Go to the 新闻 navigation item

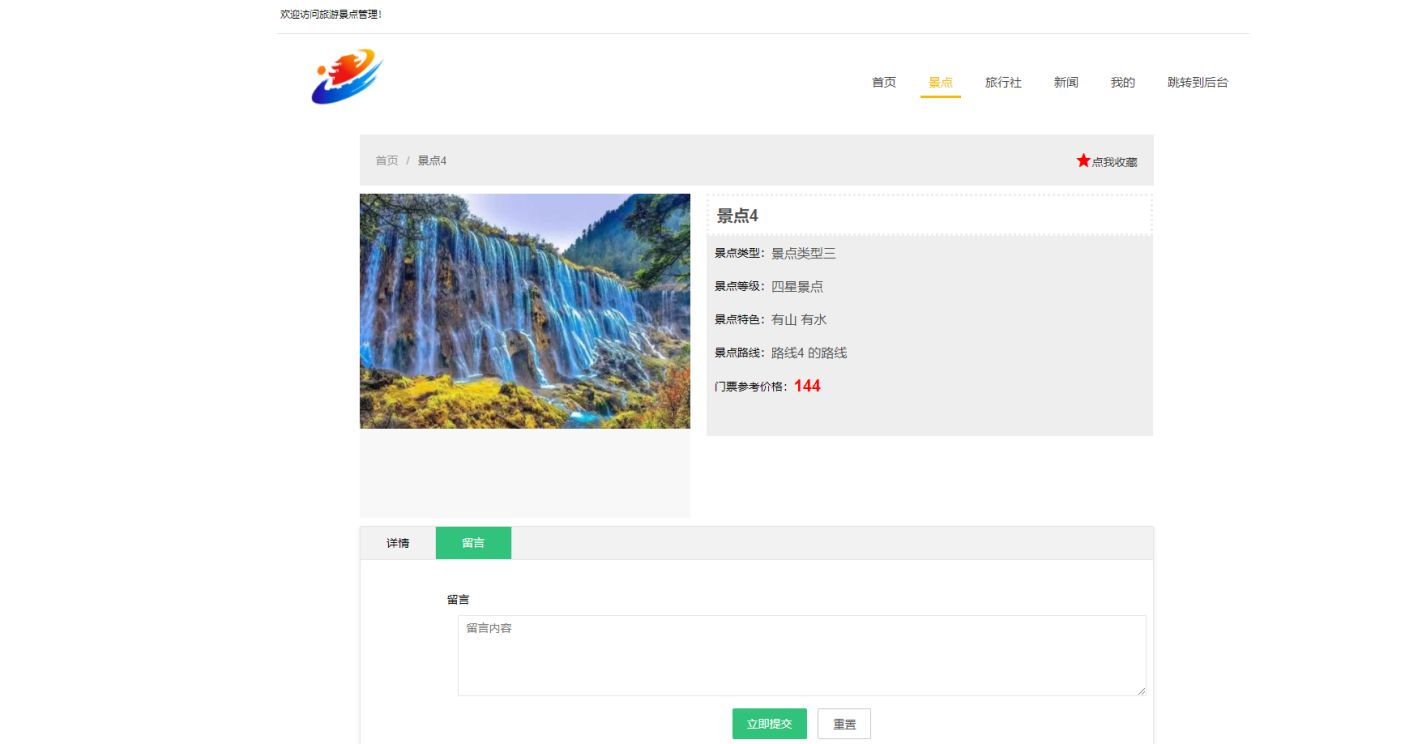coord(1066,83)
